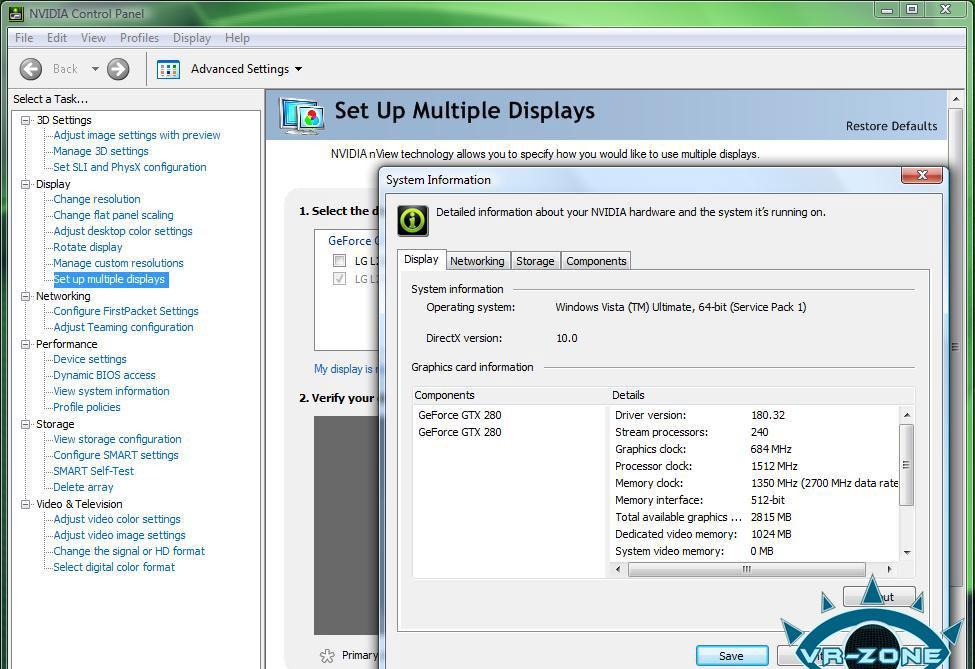Screen dimensions: 975x669
Task: Click the 'My display is' link
Action: tap(344, 369)
